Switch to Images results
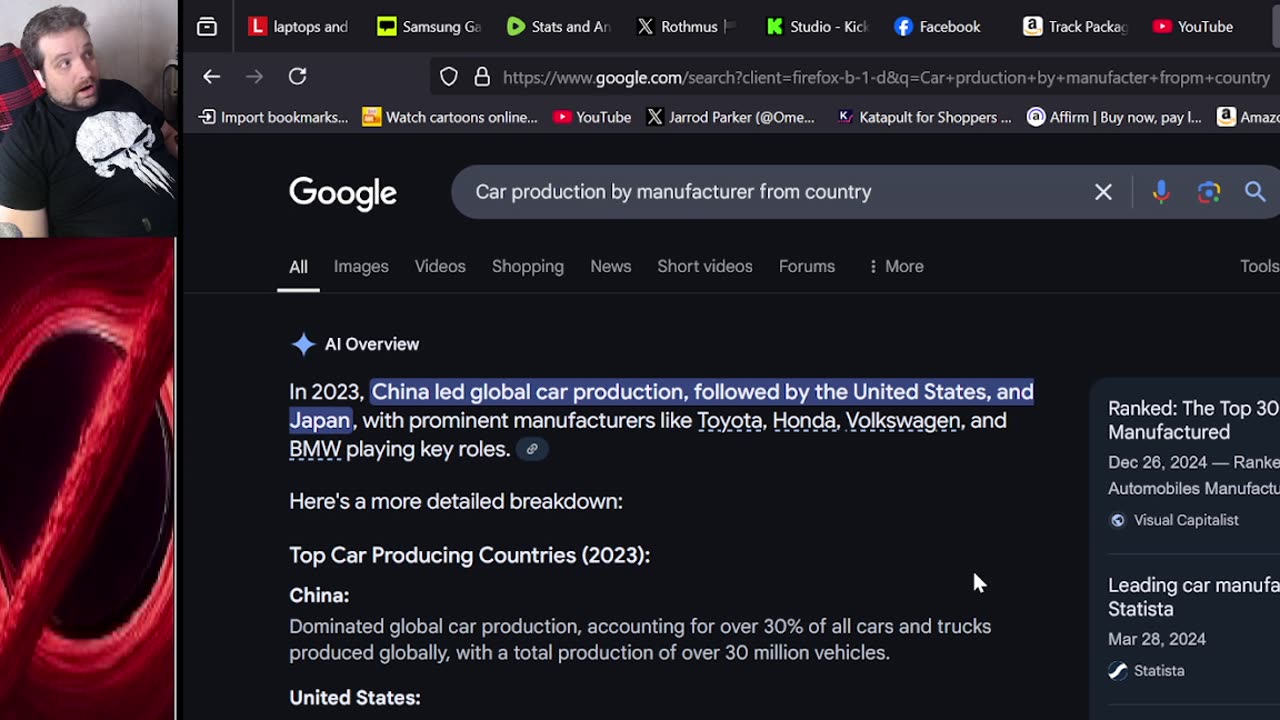Screen dimensions: 1280x720 pyautogui.click(x=361, y=267)
